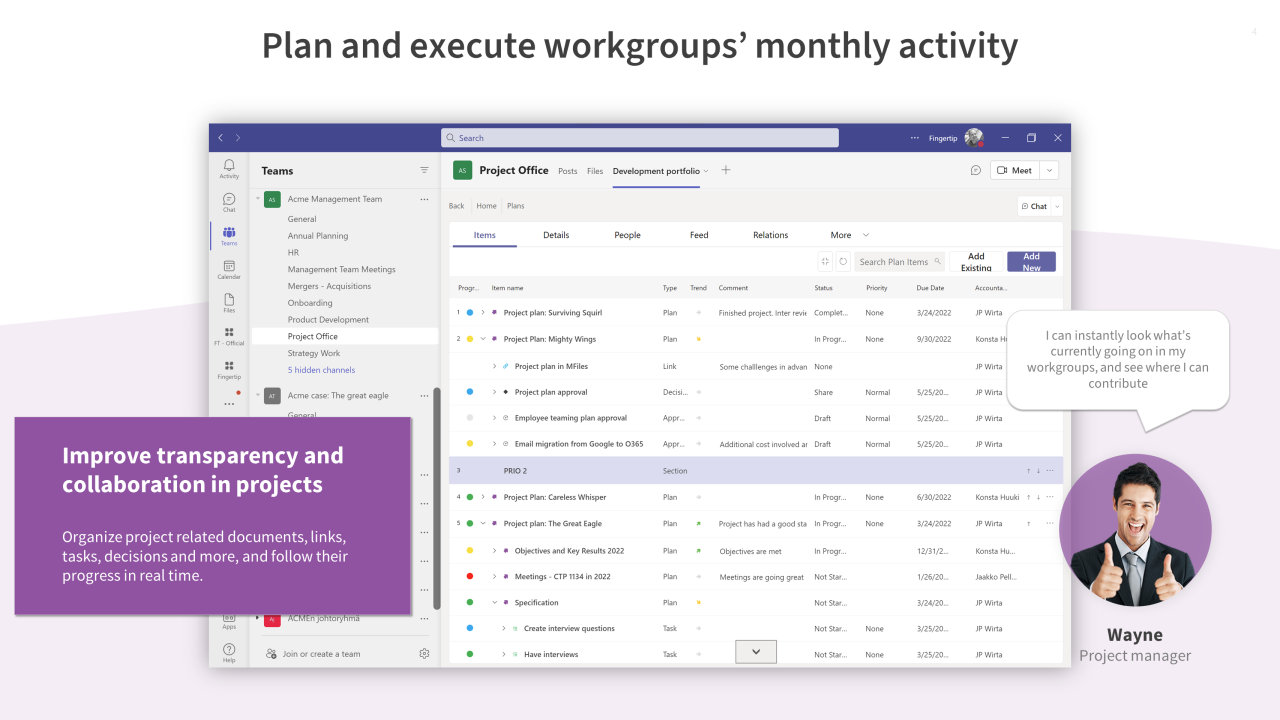Navigate forward with the title bar arrow
Image resolution: width=1280 pixels, height=720 pixels.
point(238,138)
